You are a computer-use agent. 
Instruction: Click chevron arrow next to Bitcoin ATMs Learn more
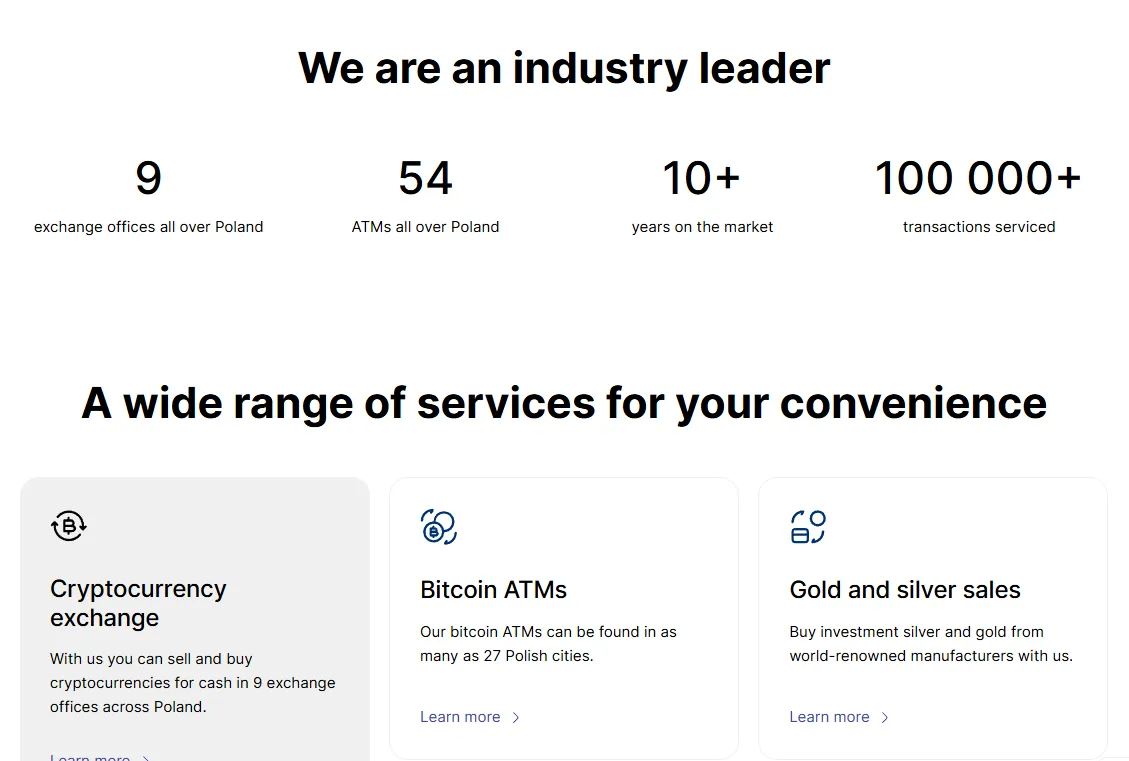click(x=516, y=717)
